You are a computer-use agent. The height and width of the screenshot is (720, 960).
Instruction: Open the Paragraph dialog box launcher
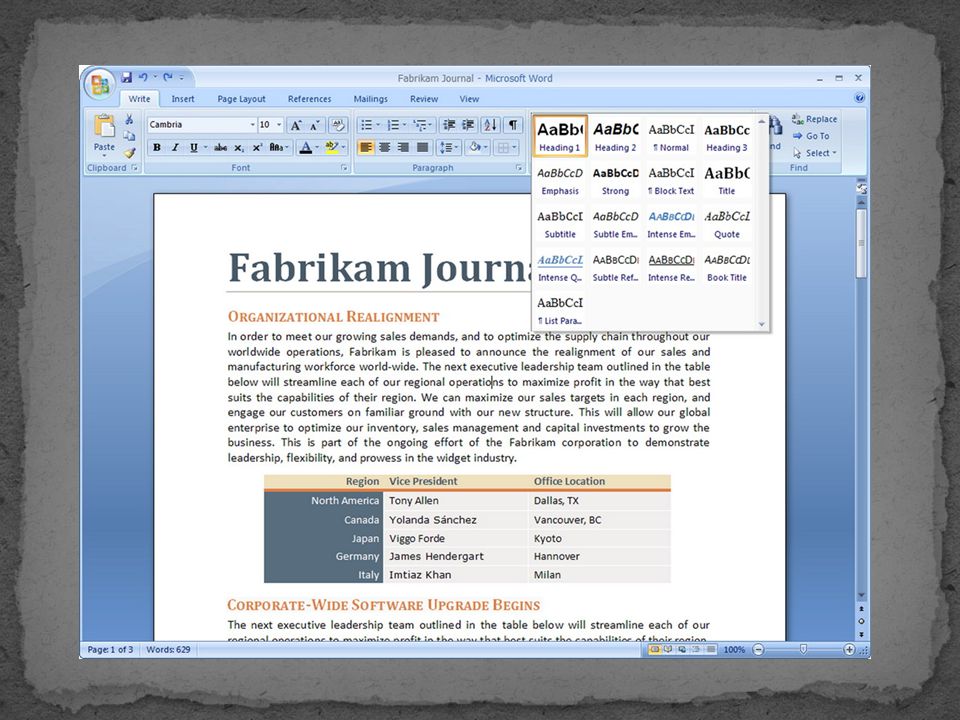[519, 168]
